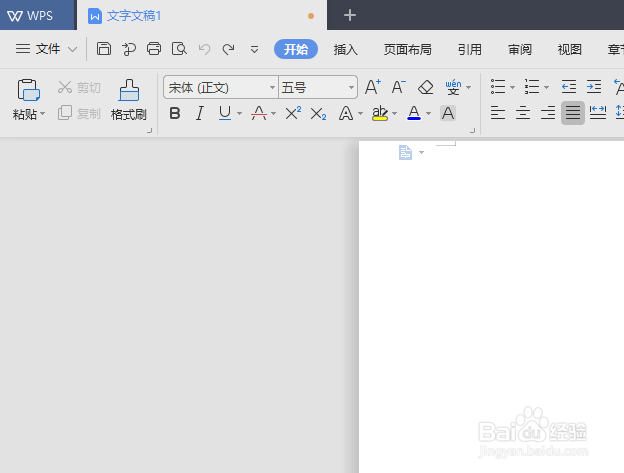Toggle Underline formatting
Image resolution: width=624 pixels, height=473 pixels.
[225, 113]
